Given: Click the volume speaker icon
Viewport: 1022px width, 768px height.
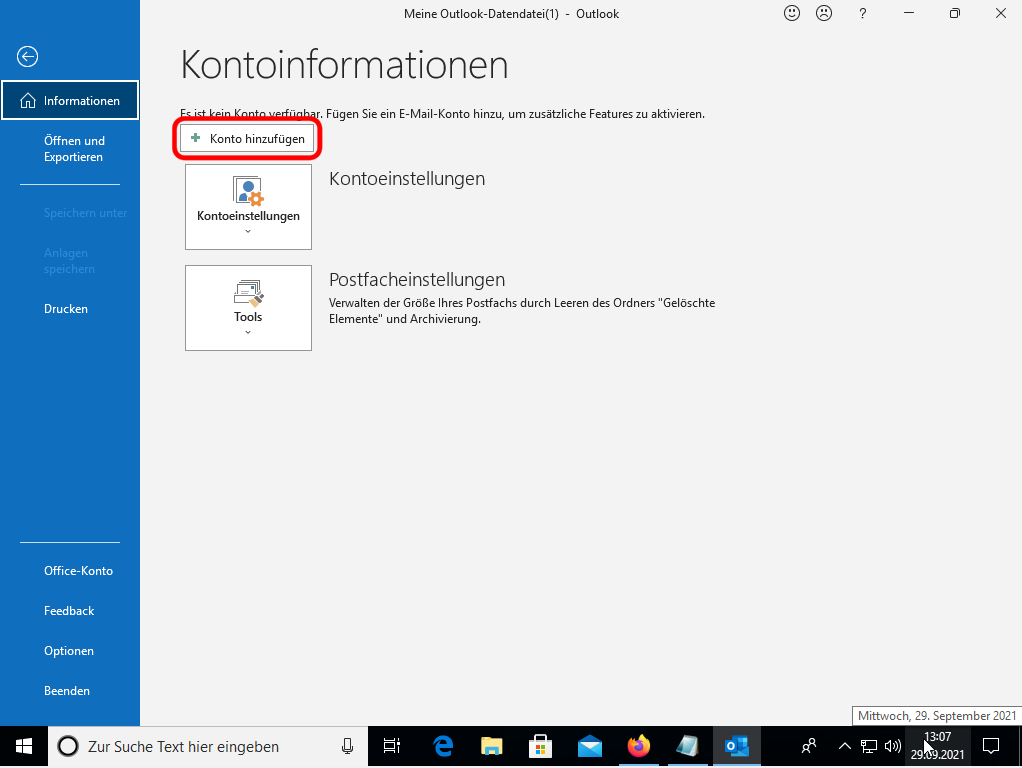Looking at the screenshot, I should click(x=893, y=746).
